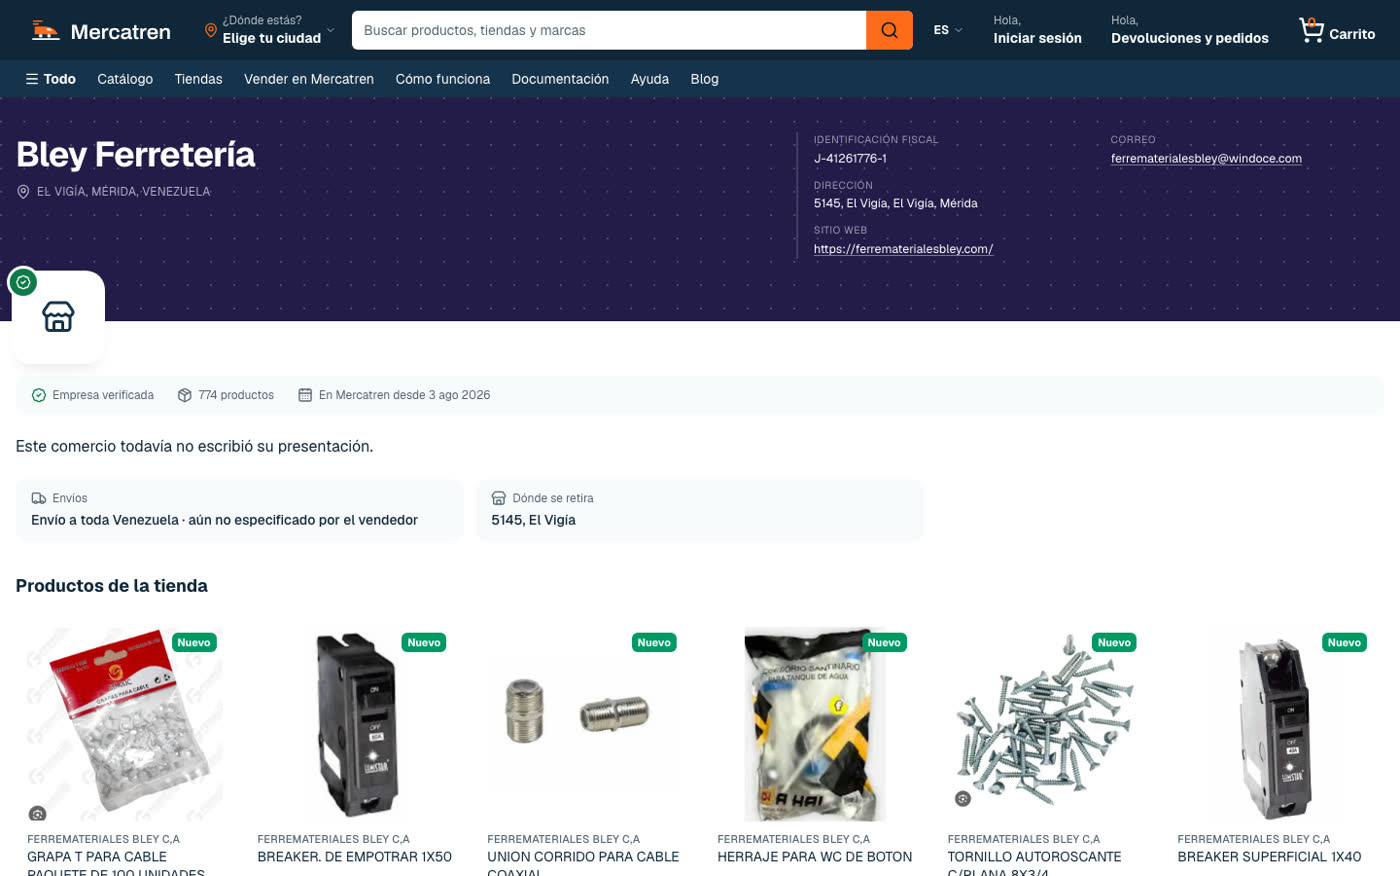Image resolution: width=1400 pixels, height=876 pixels.
Task: Click the UNION CORRIDO PARA CABLE title
Action: 583,865
